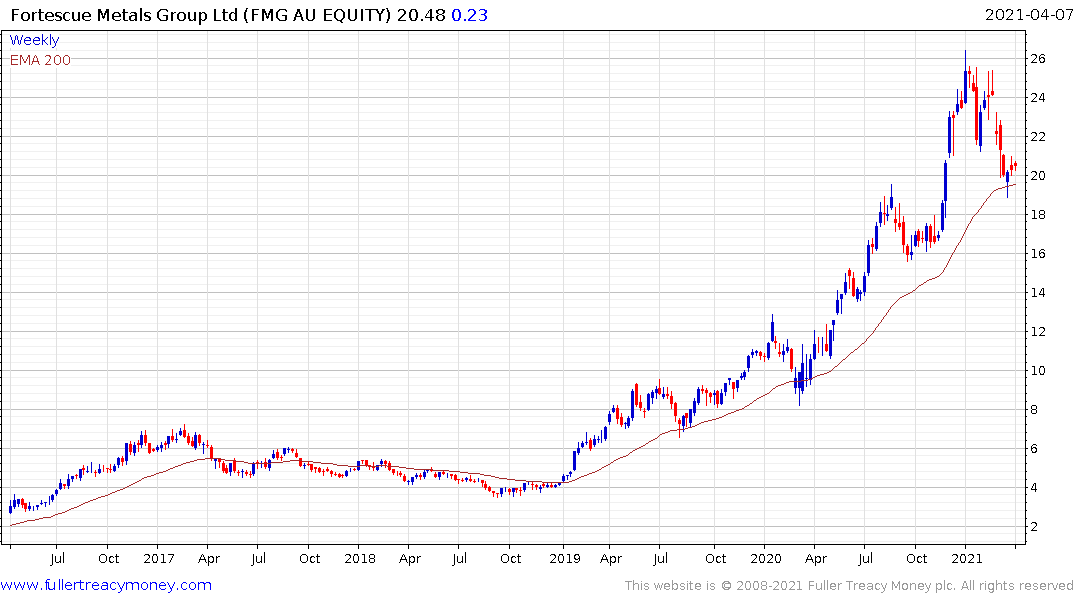The image size is (1075, 600).
Task: Click the 2021 time axis label
Action: (x=967, y=559)
